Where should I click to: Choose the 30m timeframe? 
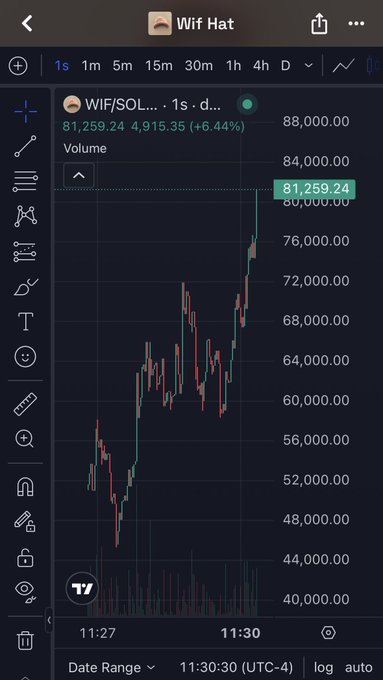point(199,66)
